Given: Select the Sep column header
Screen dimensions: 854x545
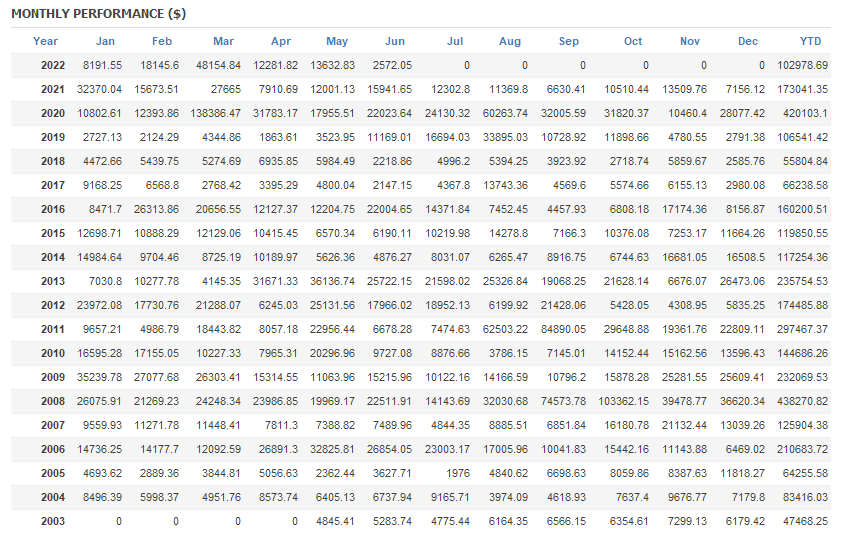Looking at the screenshot, I should point(569,41).
